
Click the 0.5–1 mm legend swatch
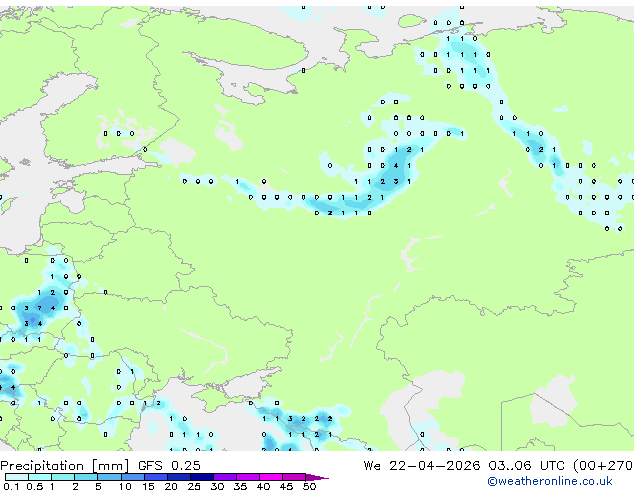point(40,477)
